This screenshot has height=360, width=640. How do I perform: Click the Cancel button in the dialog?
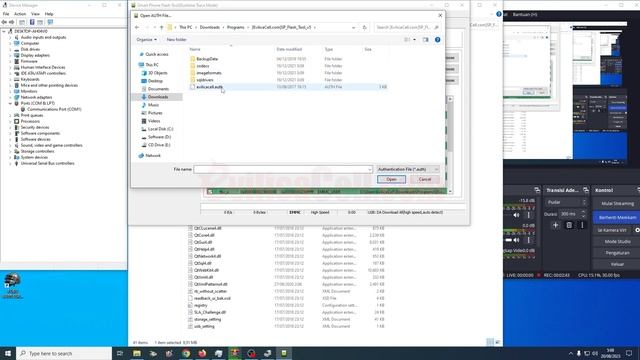coord(424,179)
